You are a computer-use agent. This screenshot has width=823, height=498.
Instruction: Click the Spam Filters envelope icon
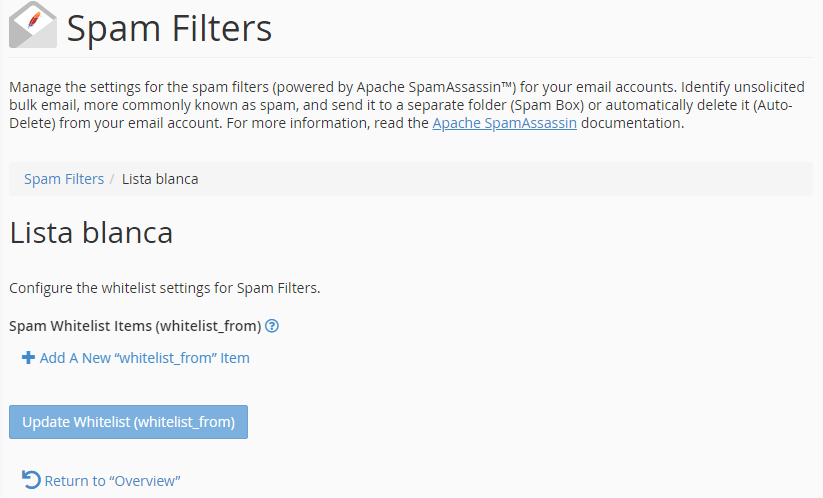(32, 26)
